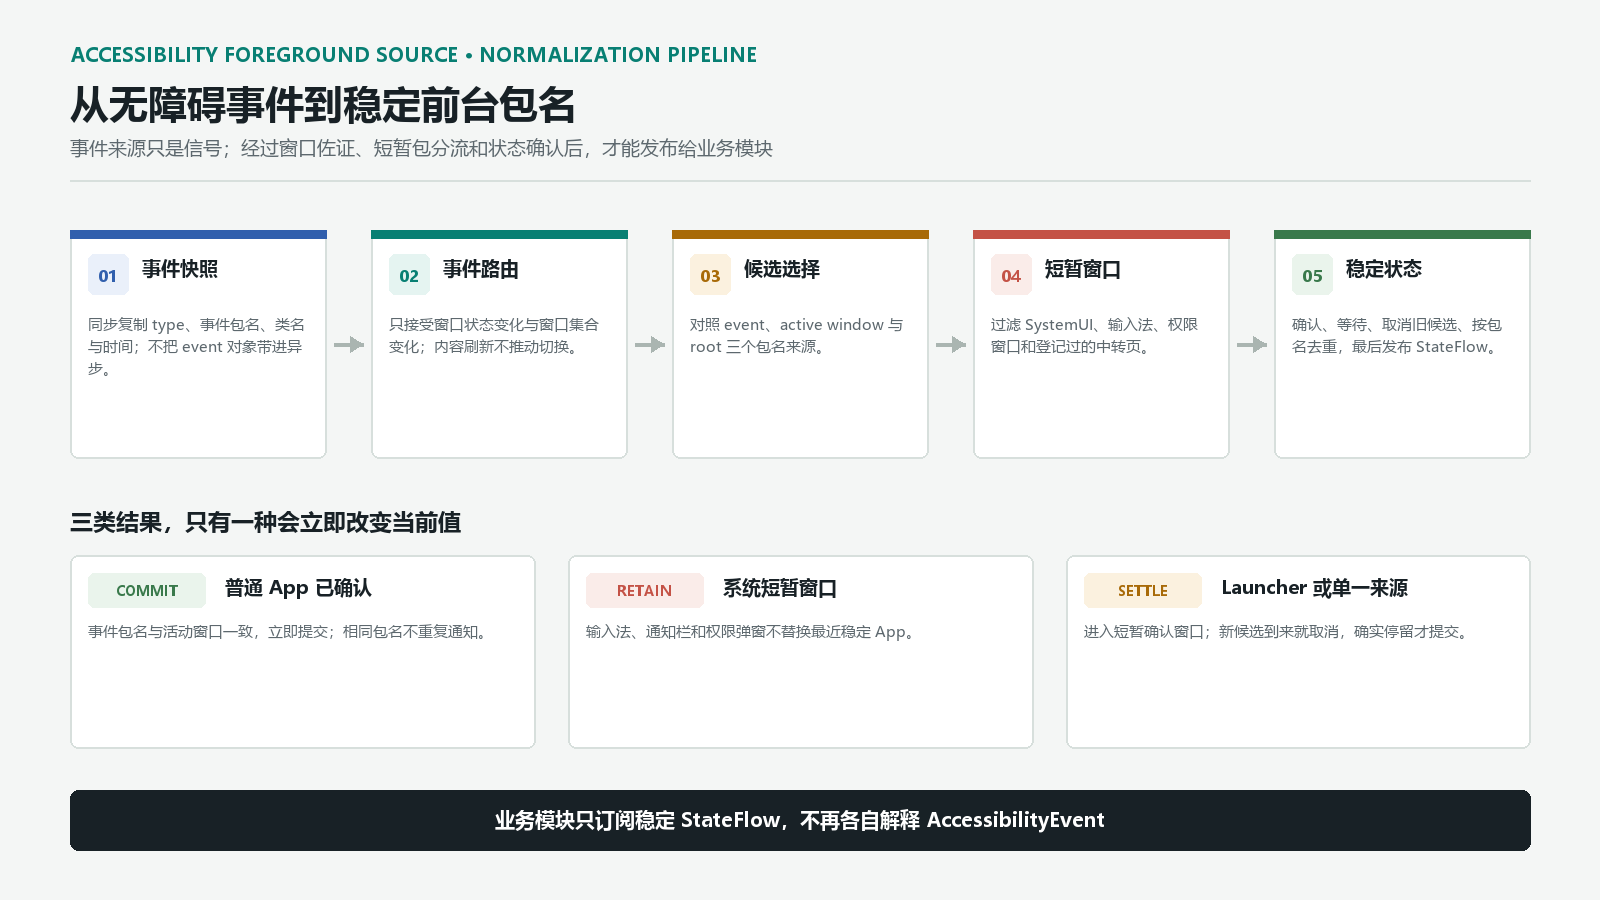This screenshot has width=1600, height=900.
Task: Click the text 事件包名与活动窗口一致
Action: [x=290, y=632]
